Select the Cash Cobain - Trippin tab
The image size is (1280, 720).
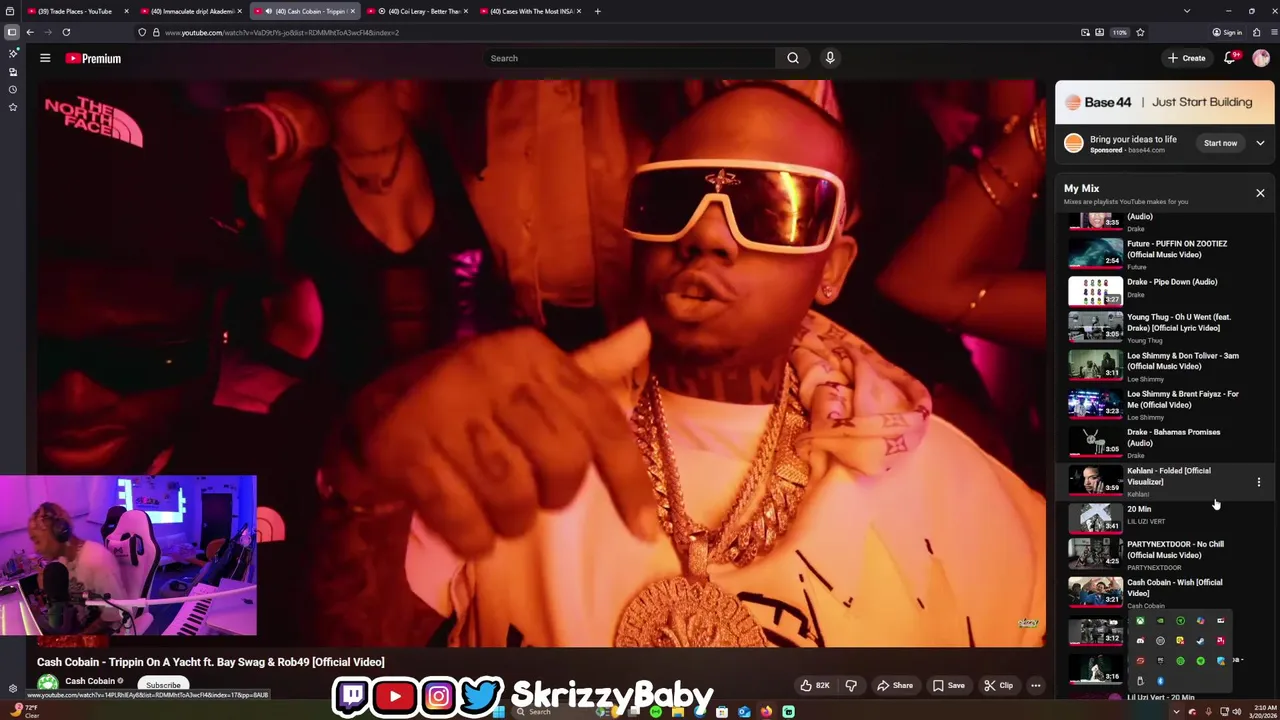tap(303, 11)
